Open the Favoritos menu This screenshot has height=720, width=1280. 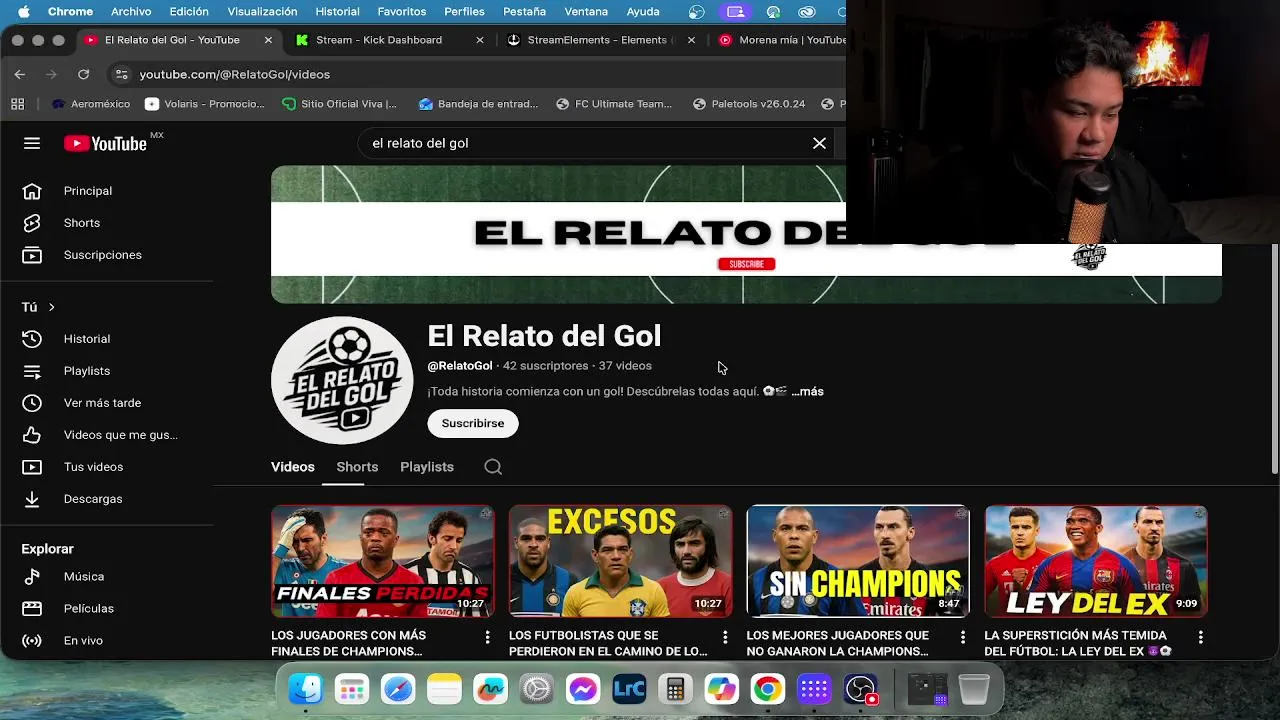click(x=400, y=12)
